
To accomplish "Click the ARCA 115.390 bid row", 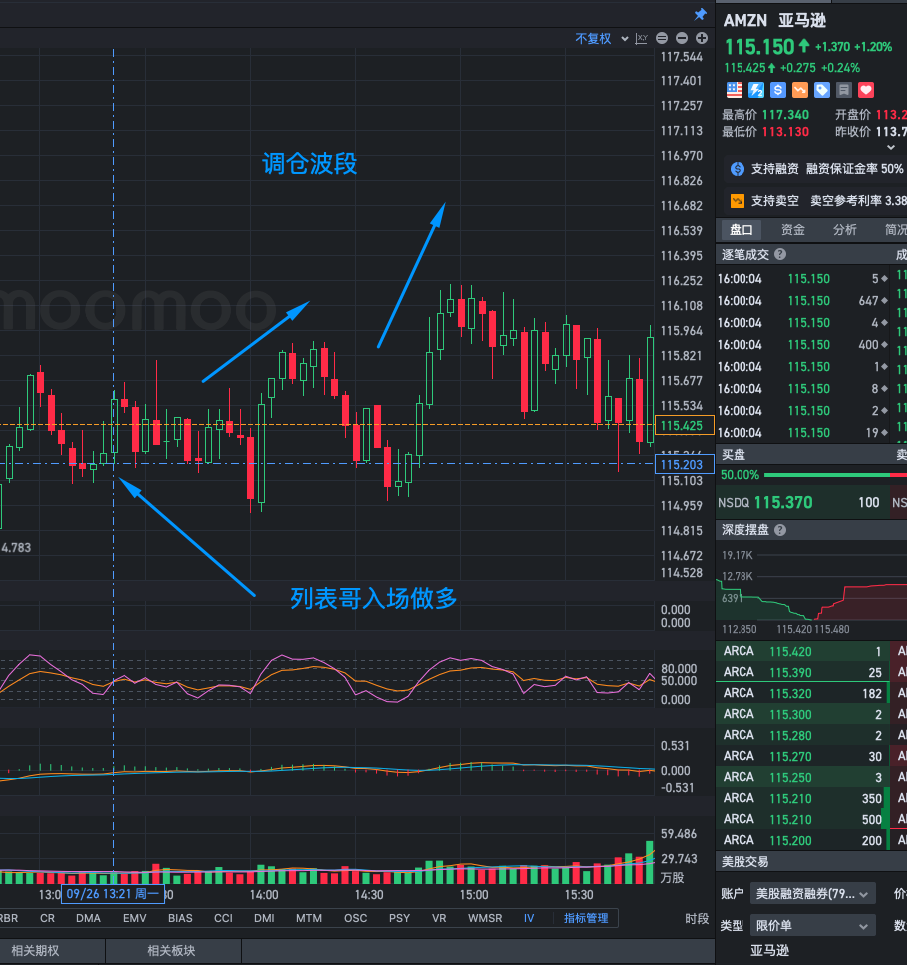I will (802, 672).
